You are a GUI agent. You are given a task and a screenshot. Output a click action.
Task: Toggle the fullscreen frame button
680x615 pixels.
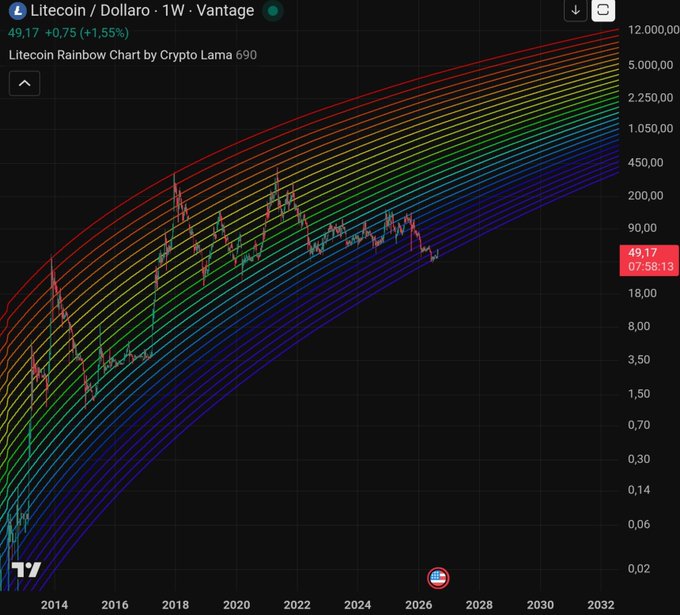point(603,10)
